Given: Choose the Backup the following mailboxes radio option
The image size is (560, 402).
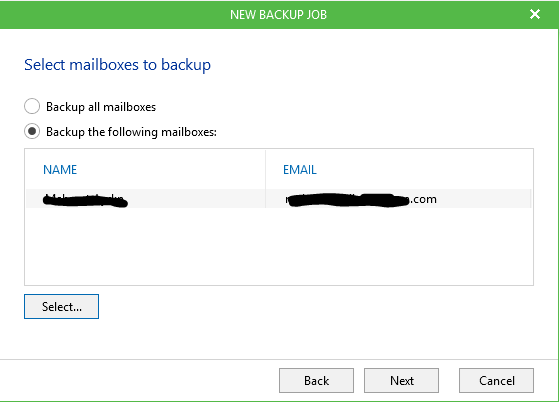Looking at the screenshot, I should coord(32,131).
